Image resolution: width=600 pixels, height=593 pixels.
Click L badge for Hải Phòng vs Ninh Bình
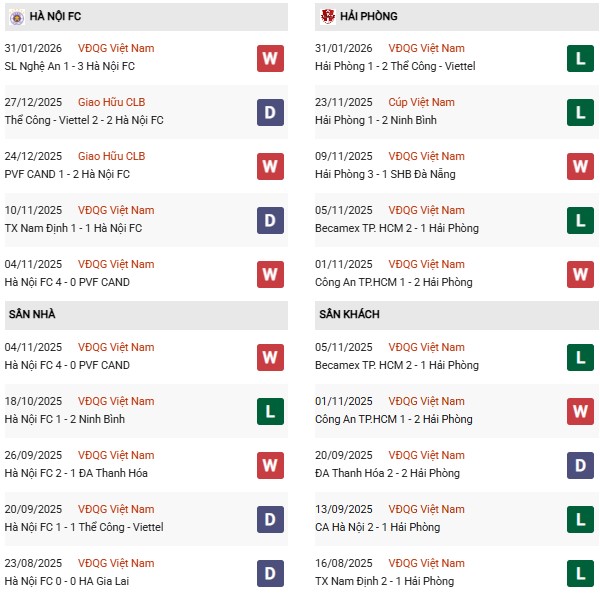pyautogui.click(x=580, y=112)
